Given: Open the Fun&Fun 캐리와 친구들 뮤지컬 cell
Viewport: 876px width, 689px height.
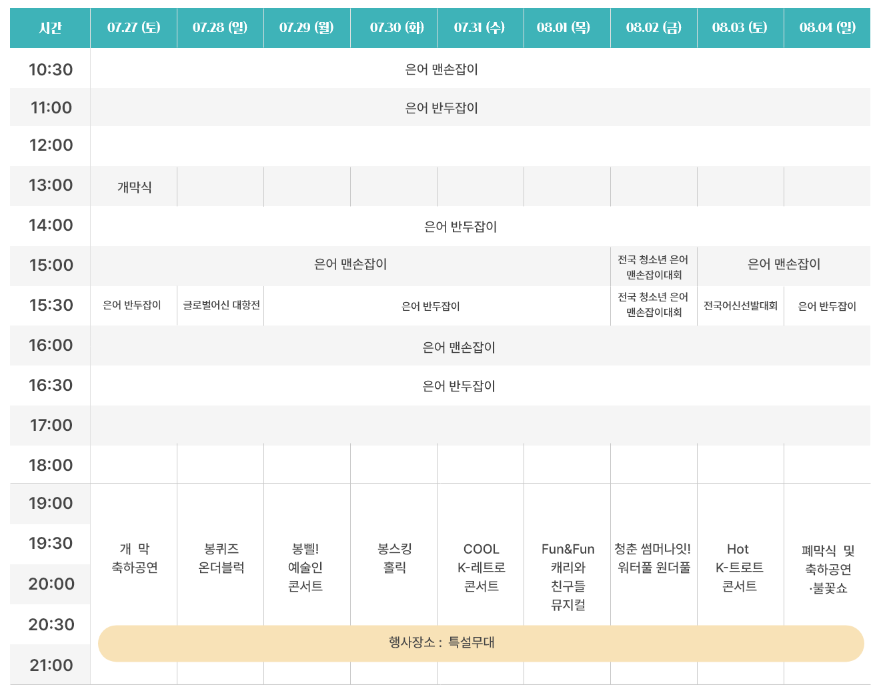Looking at the screenshot, I should point(566,555).
